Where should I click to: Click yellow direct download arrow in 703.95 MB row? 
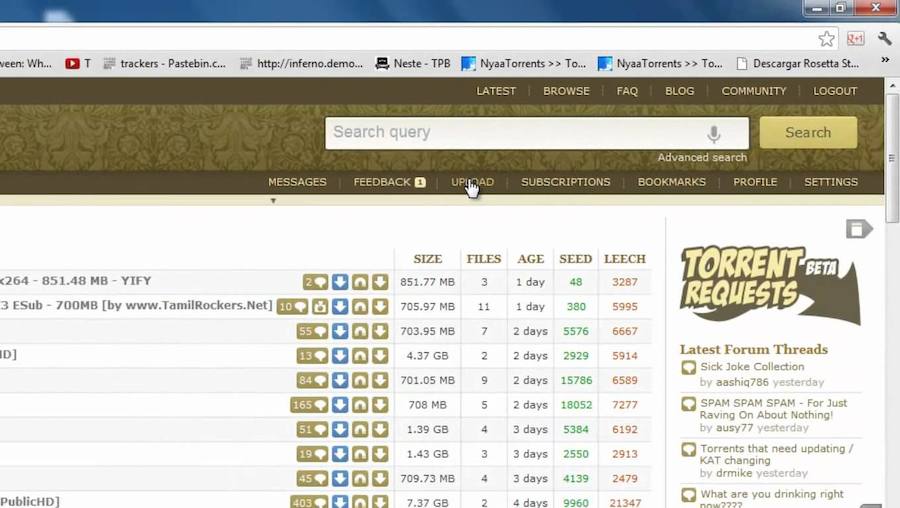[380, 331]
